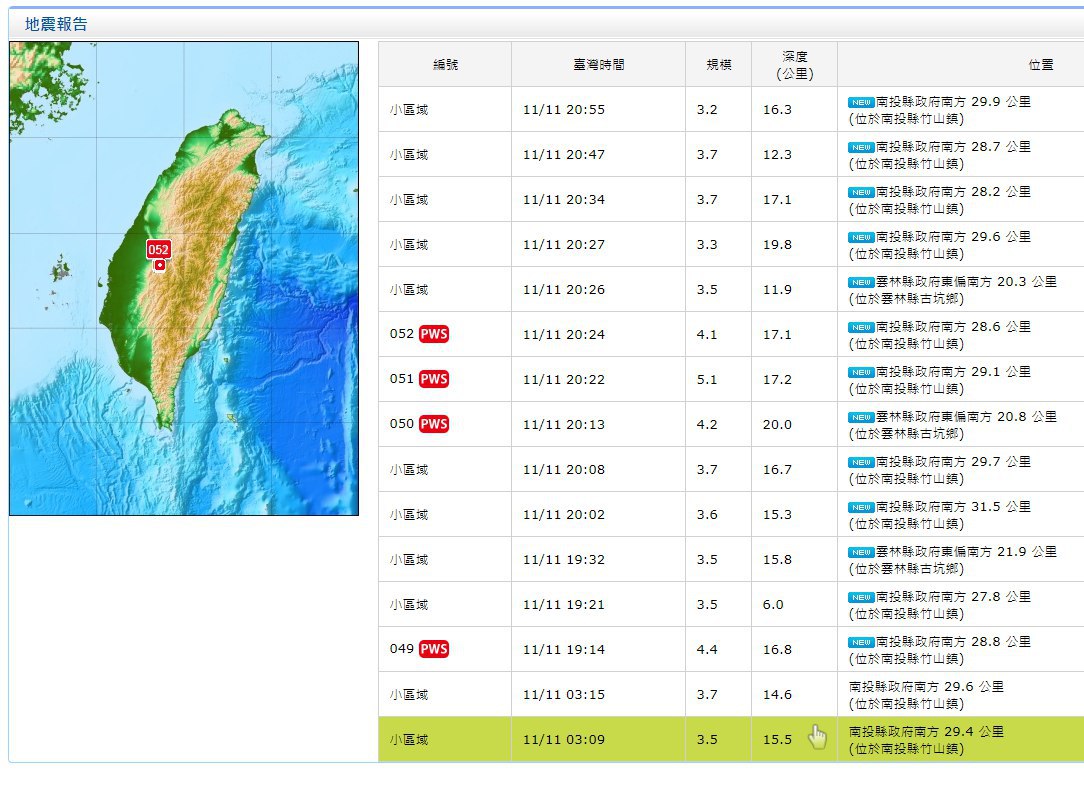Click the 位置 column header
Screen dimensions: 1084x786
(x=1040, y=64)
